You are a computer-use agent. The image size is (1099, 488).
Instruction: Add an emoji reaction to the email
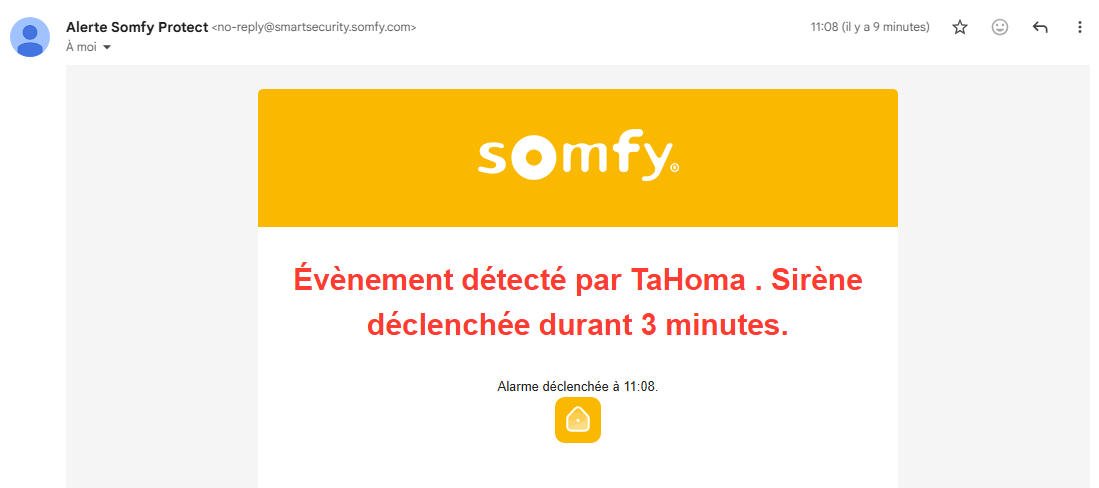[x=1000, y=28]
